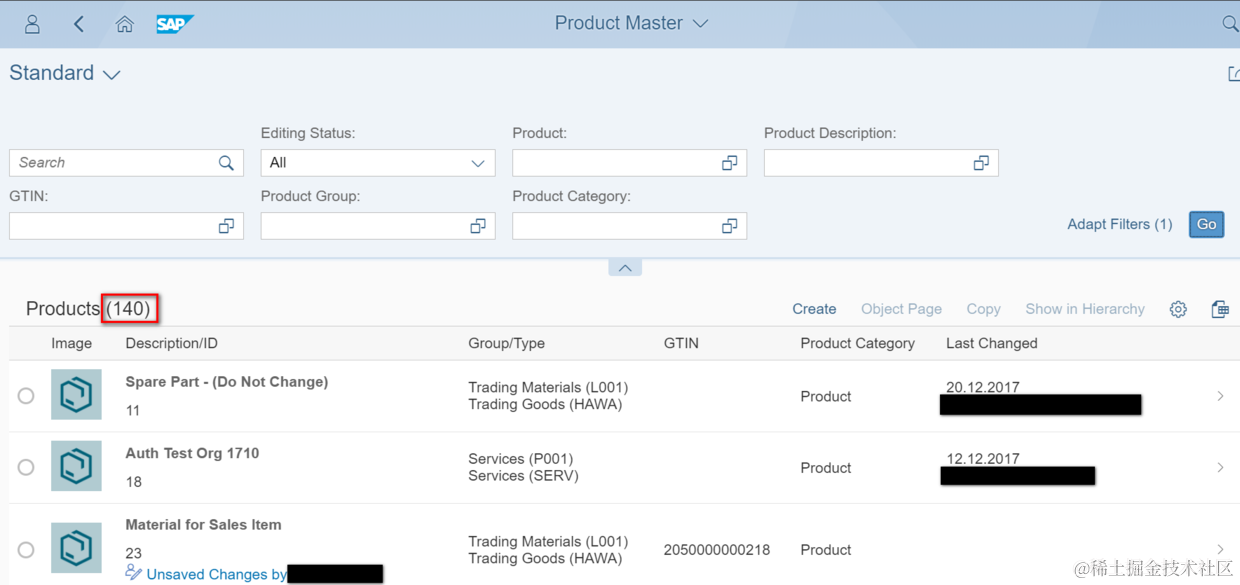Click Show in Hierarchy button
This screenshot has height=585, width=1240.
tap(1085, 309)
